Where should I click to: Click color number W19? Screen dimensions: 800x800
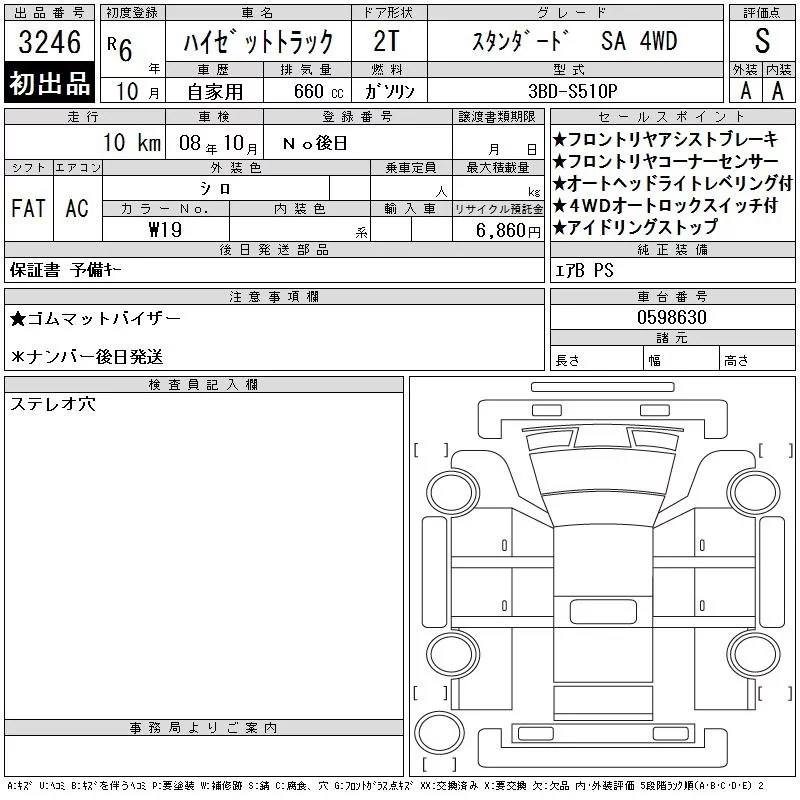[165, 230]
